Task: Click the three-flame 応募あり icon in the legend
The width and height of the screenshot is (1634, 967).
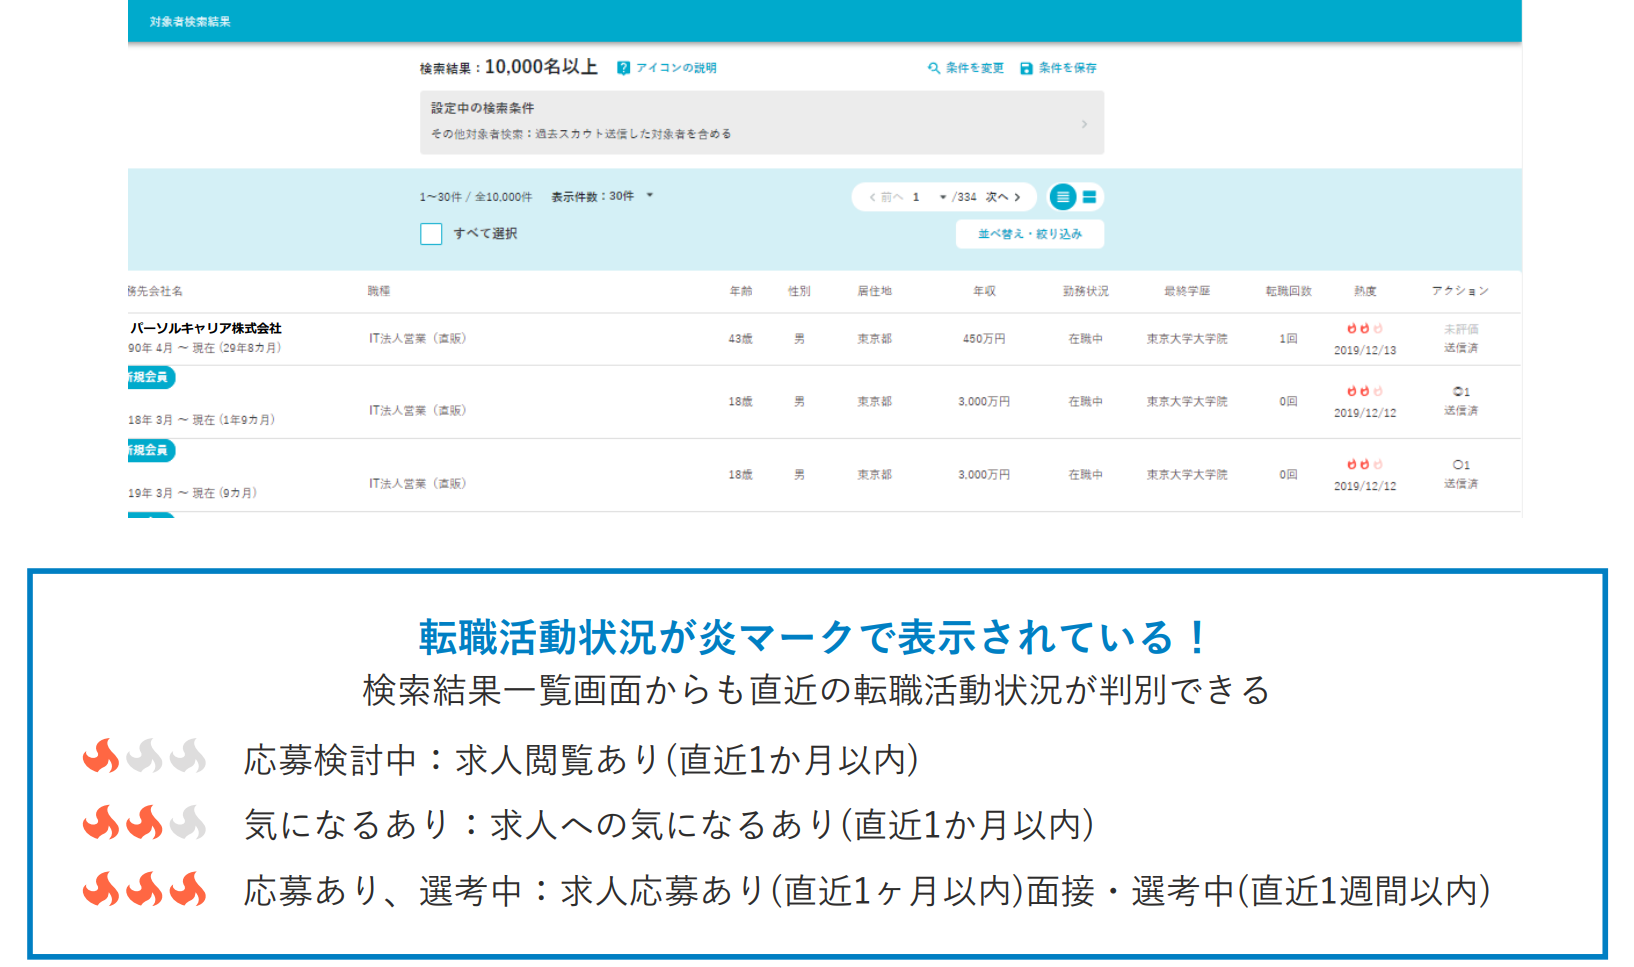Action: tap(146, 888)
